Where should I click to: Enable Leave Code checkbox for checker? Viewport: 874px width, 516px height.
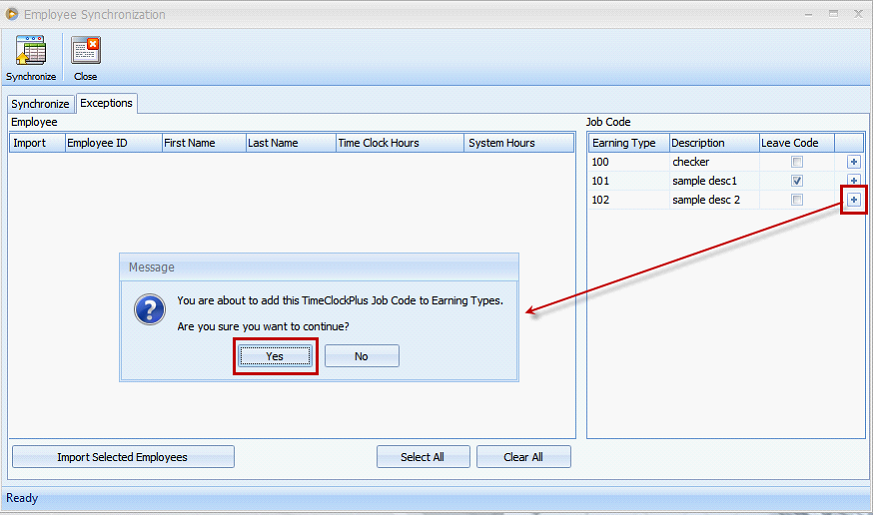[797, 162]
